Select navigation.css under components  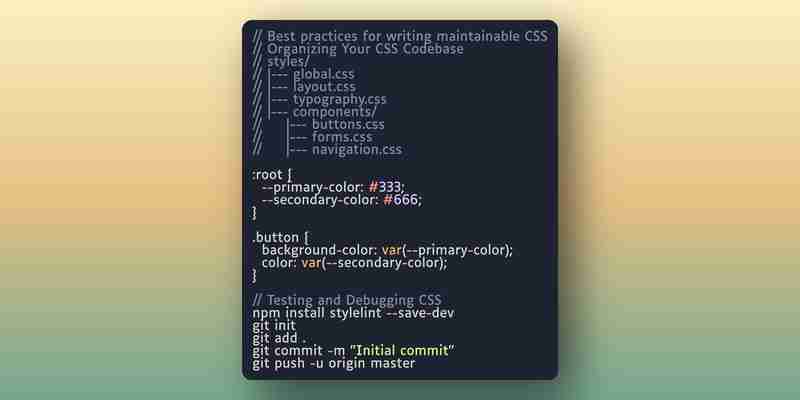pyautogui.click(x=357, y=150)
